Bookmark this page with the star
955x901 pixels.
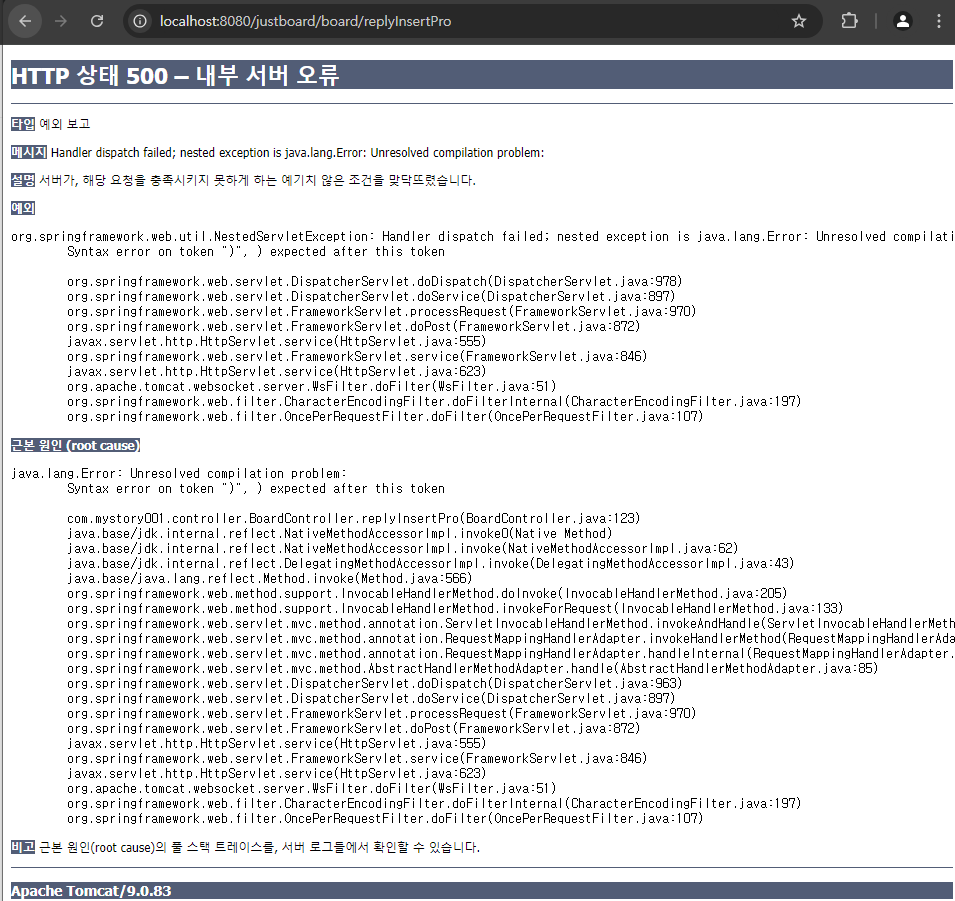tap(798, 21)
